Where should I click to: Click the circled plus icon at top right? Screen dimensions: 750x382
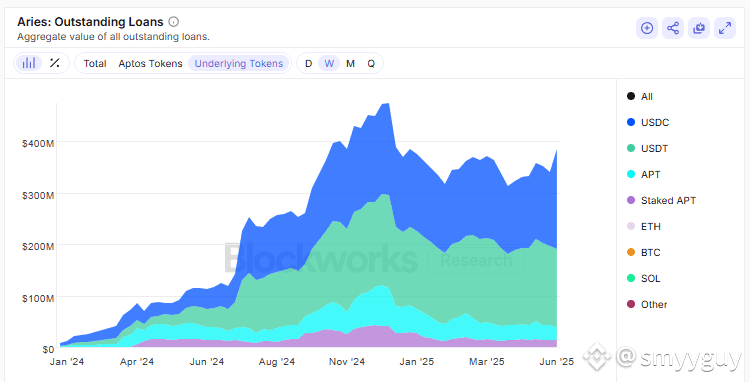[647, 28]
